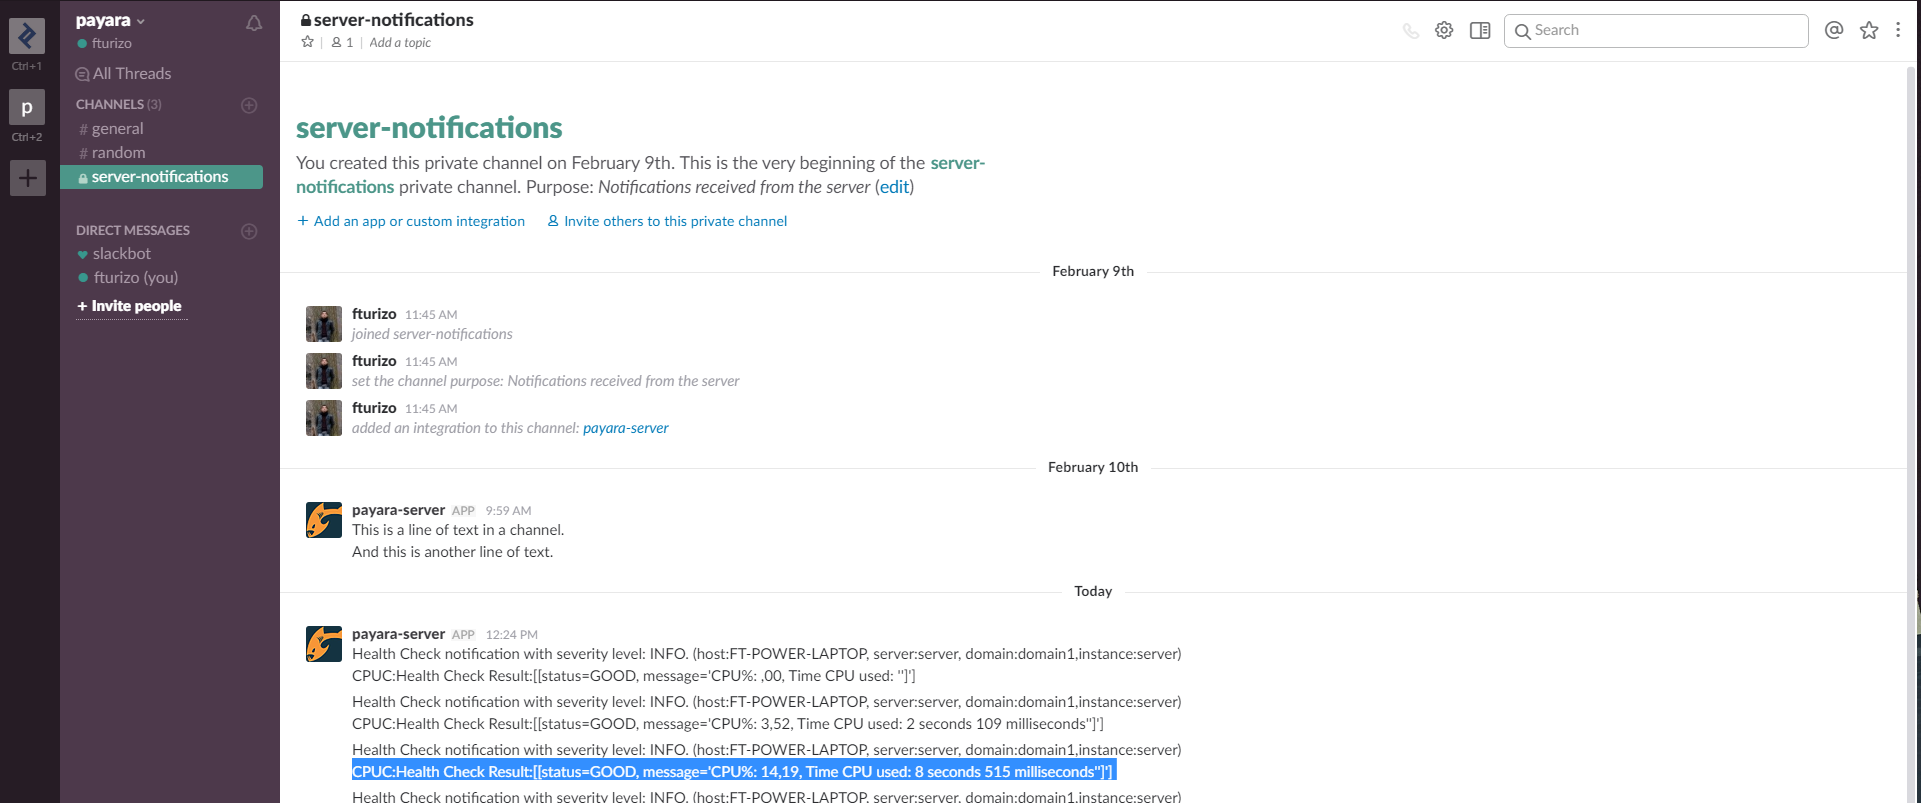Click Add an app or custom integration
The width and height of the screenshot is (1921, 803).
pos(418,221)
